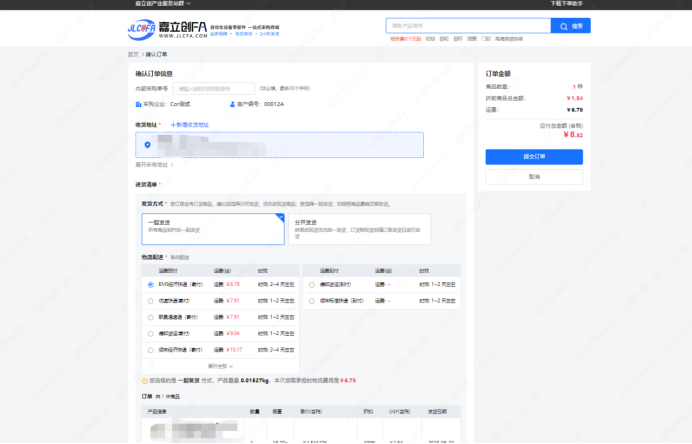Click the customer number person icon
The image size is (692, 444).
point(233,104)
